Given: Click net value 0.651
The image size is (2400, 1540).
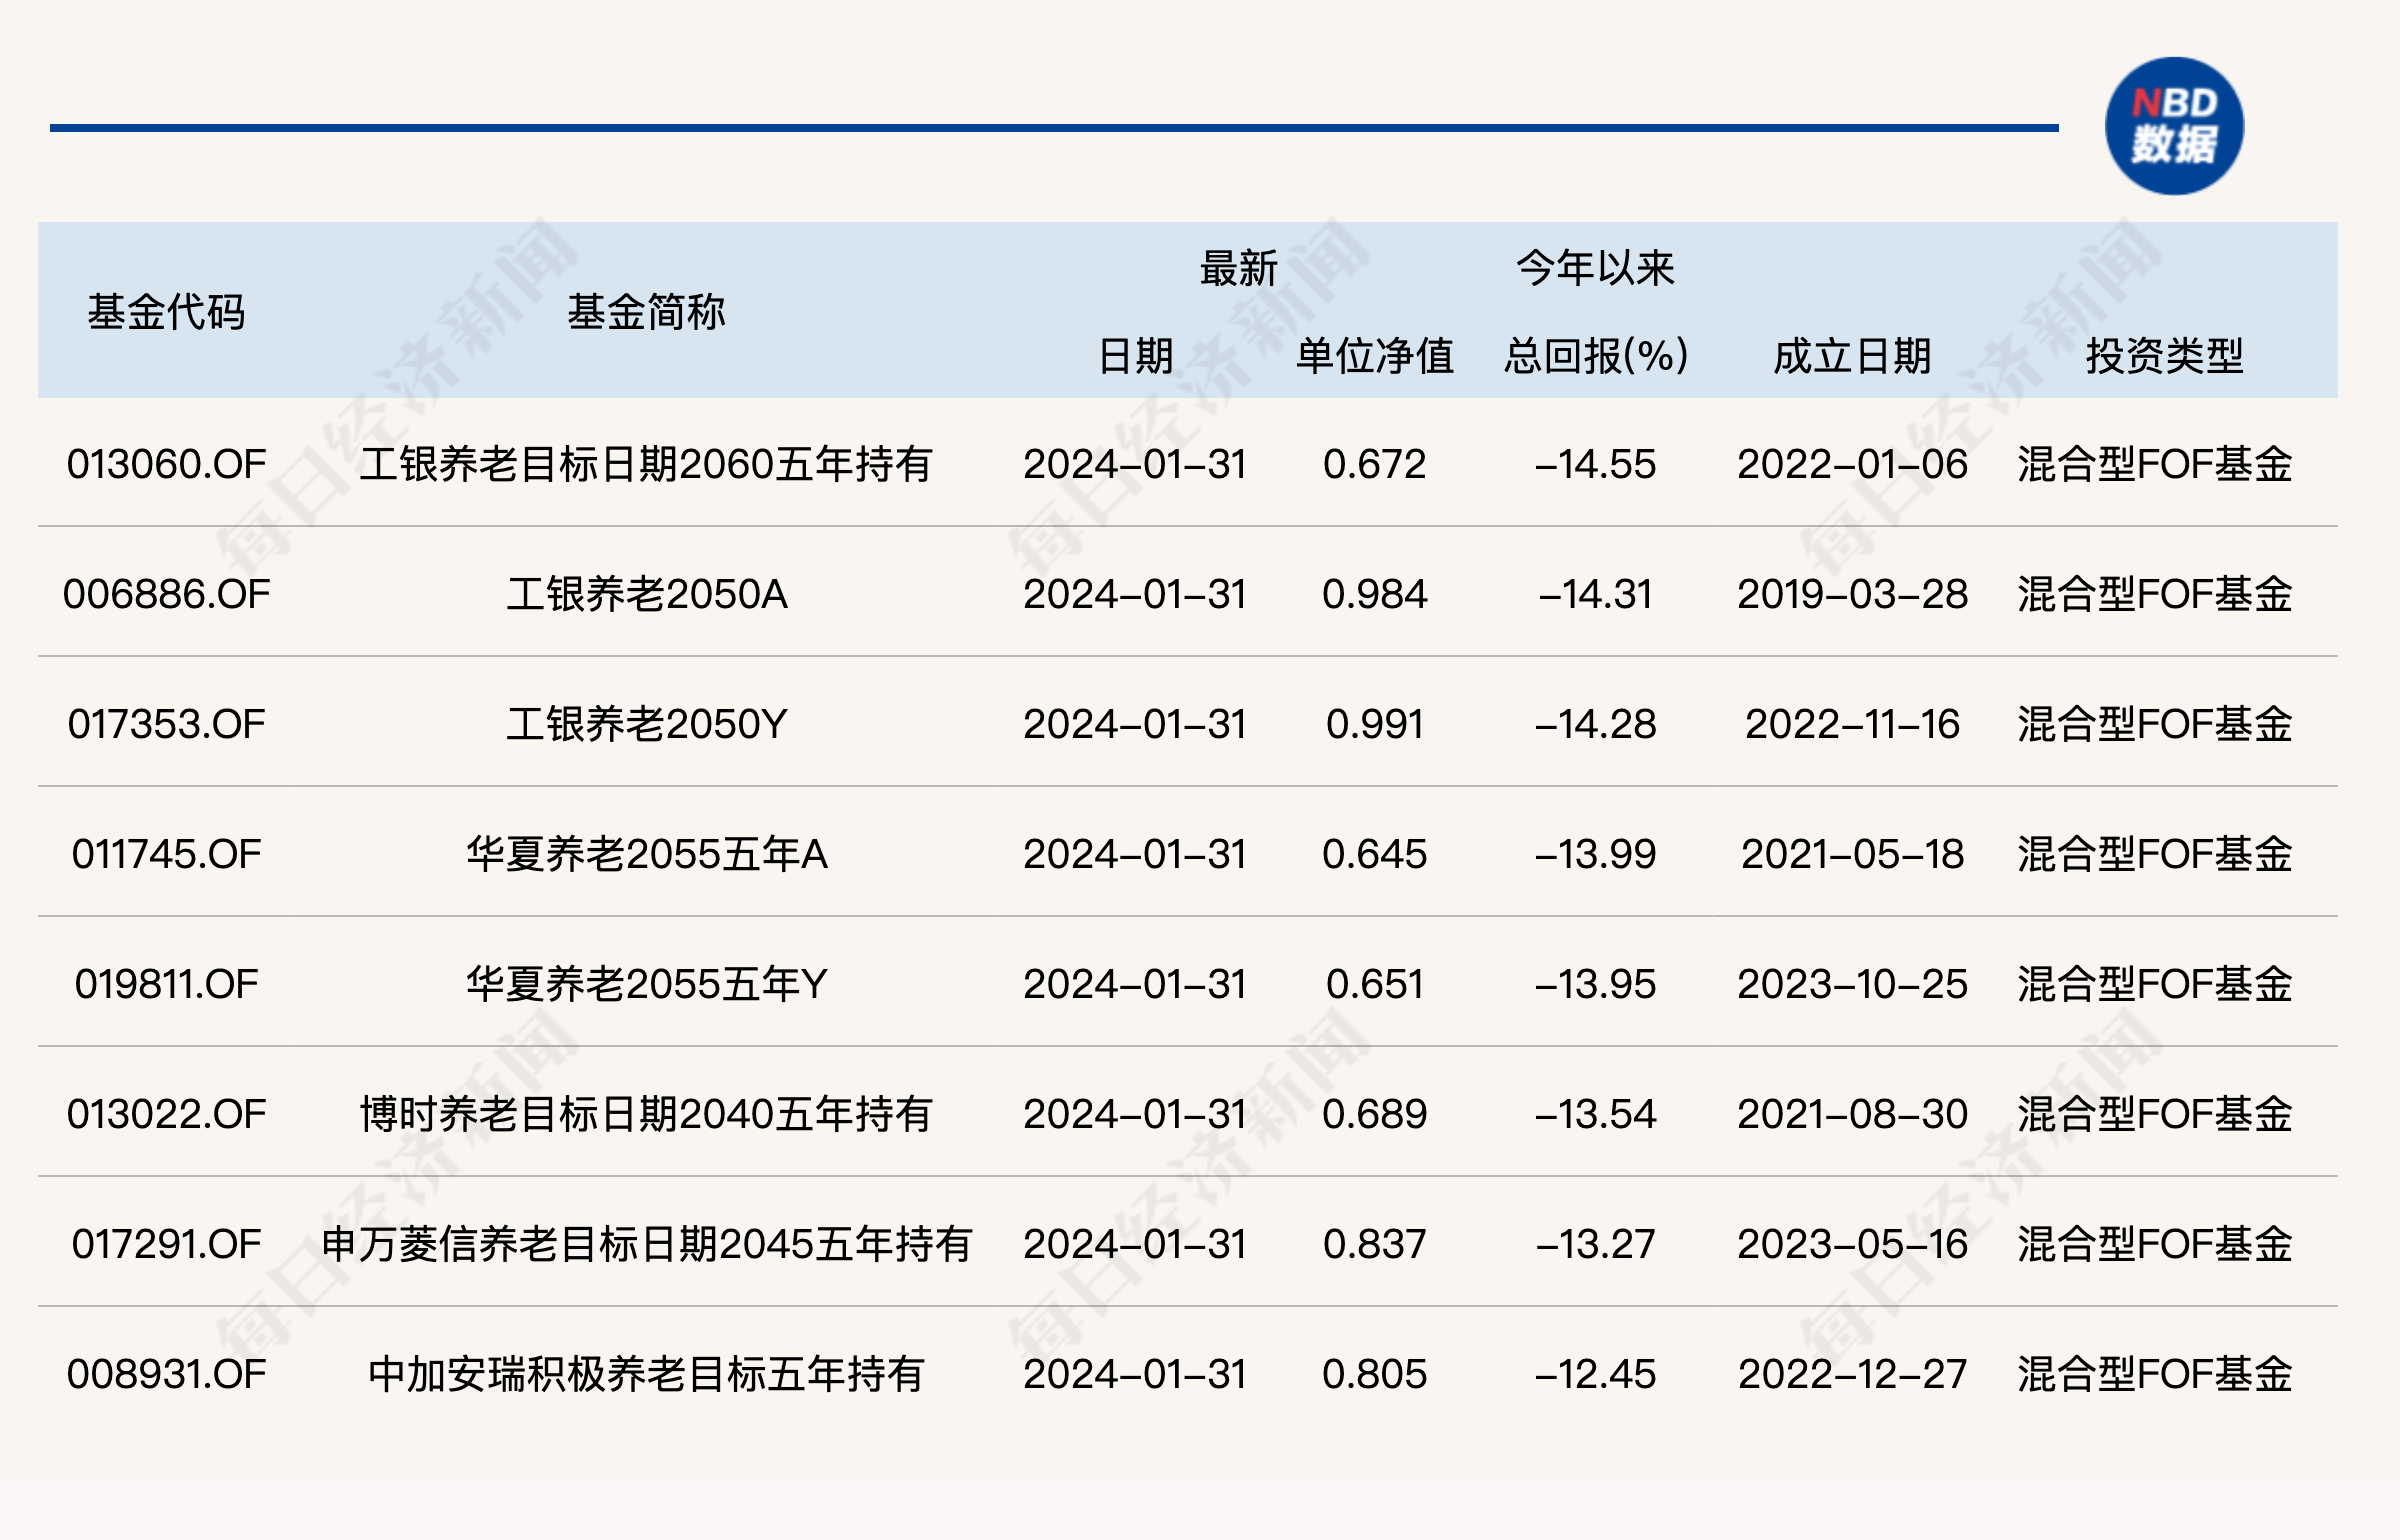Looking at the screenshot, I should (x=1375, y=984).
